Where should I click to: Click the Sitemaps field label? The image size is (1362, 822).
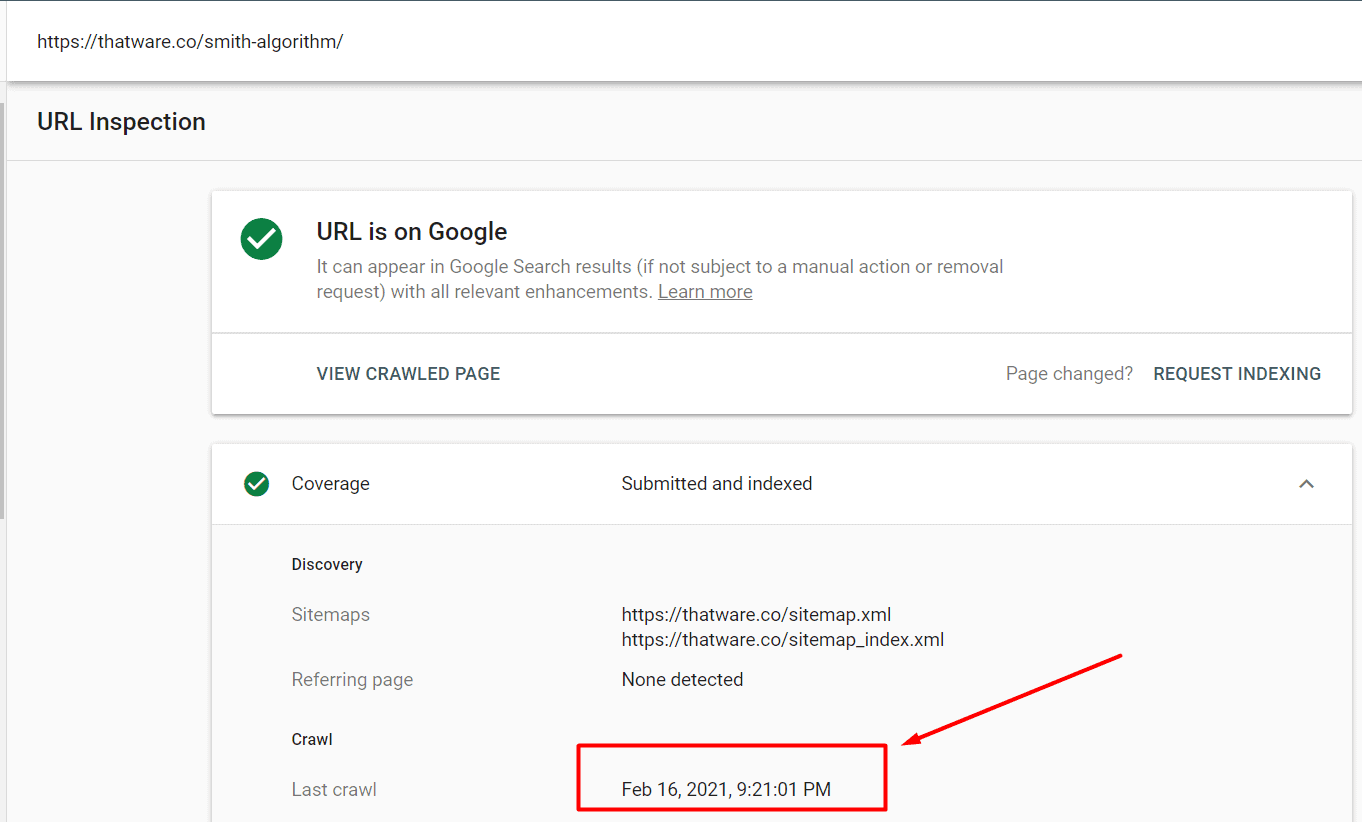pyautogui.click(x=331, y=615)
